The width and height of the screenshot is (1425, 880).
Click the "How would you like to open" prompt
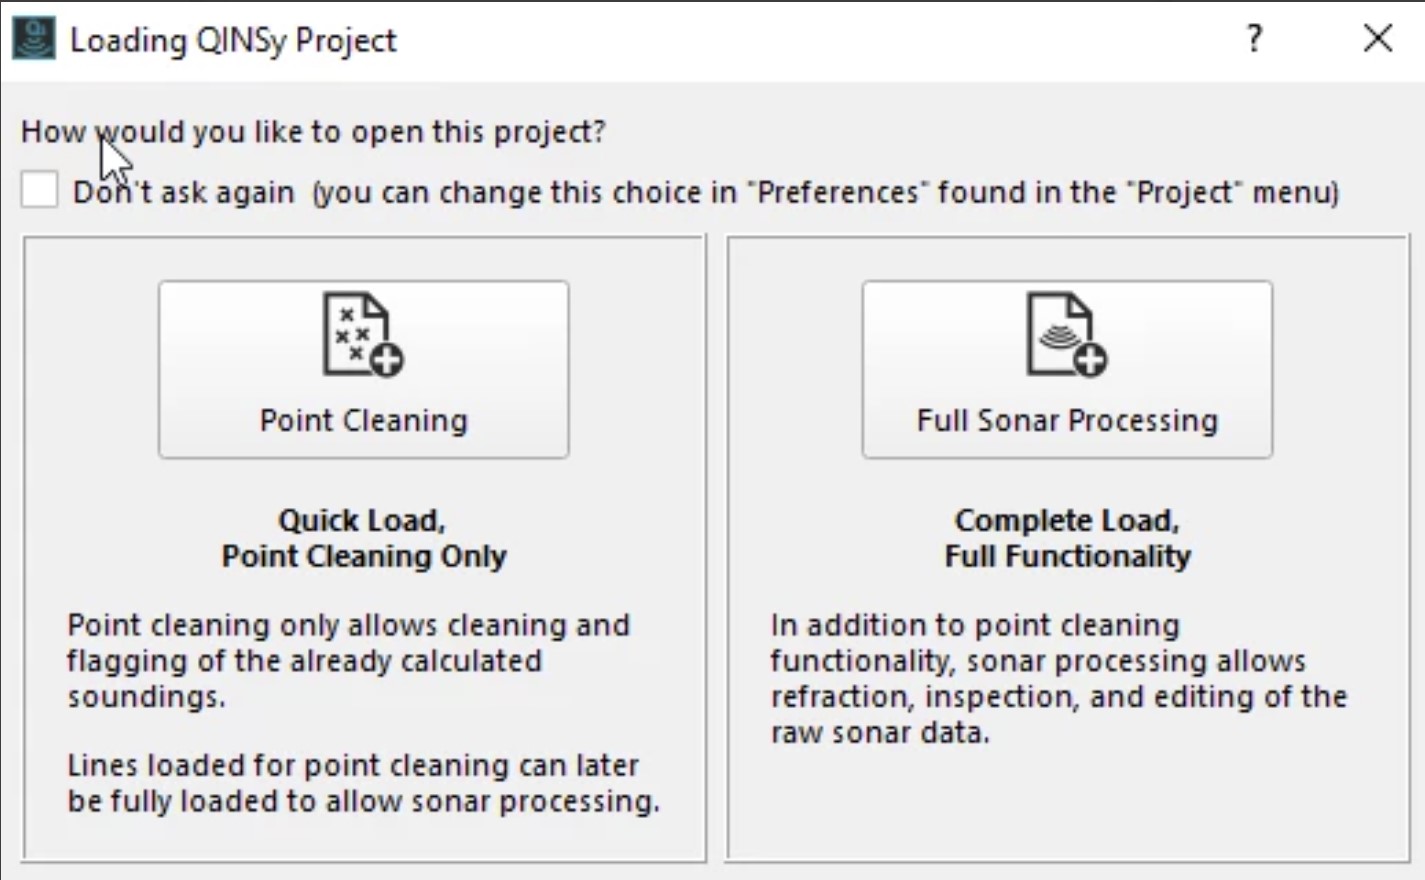[x=313, y=132]
